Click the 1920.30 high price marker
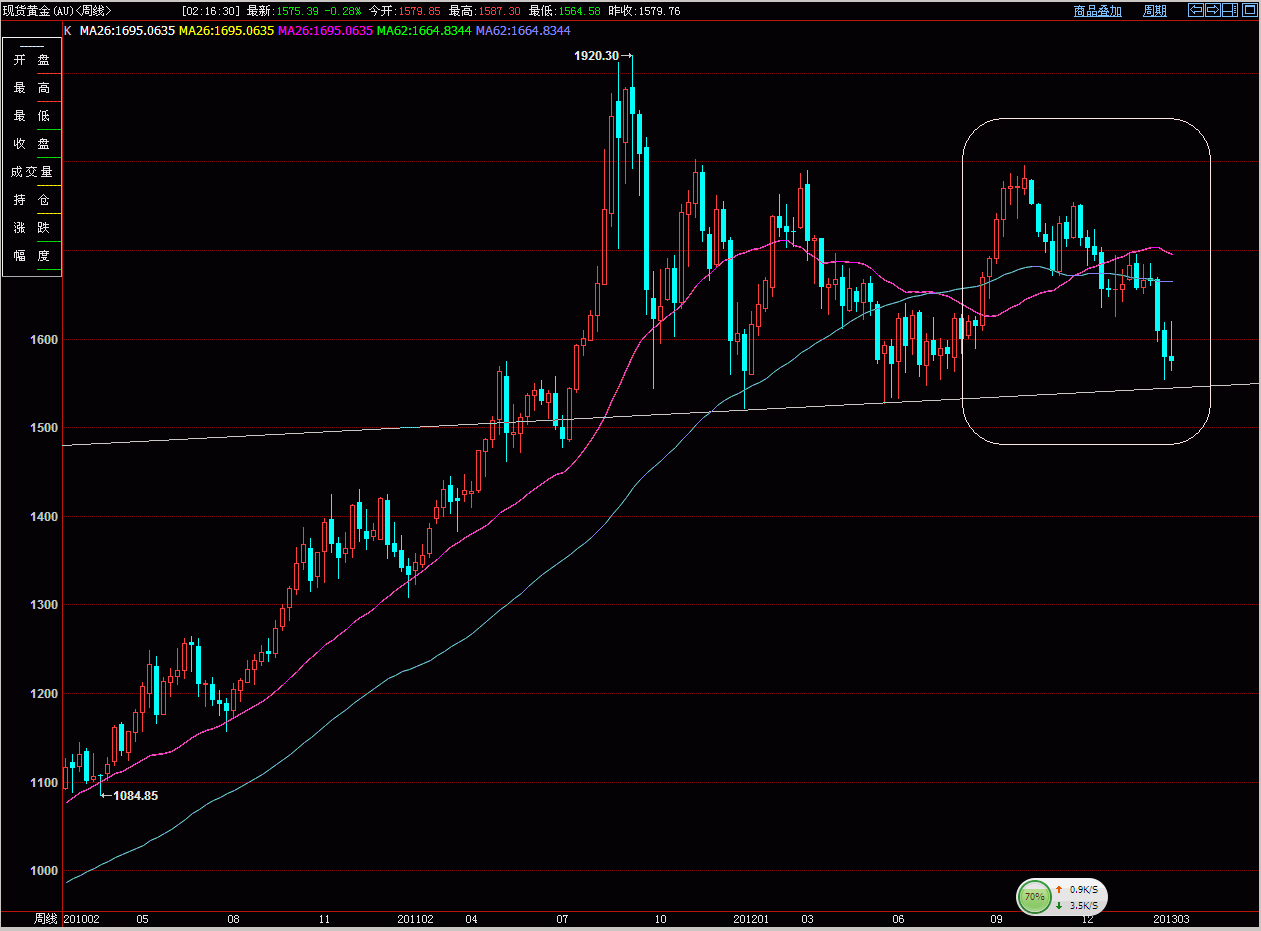1261x931 pixels. [596, 56]
